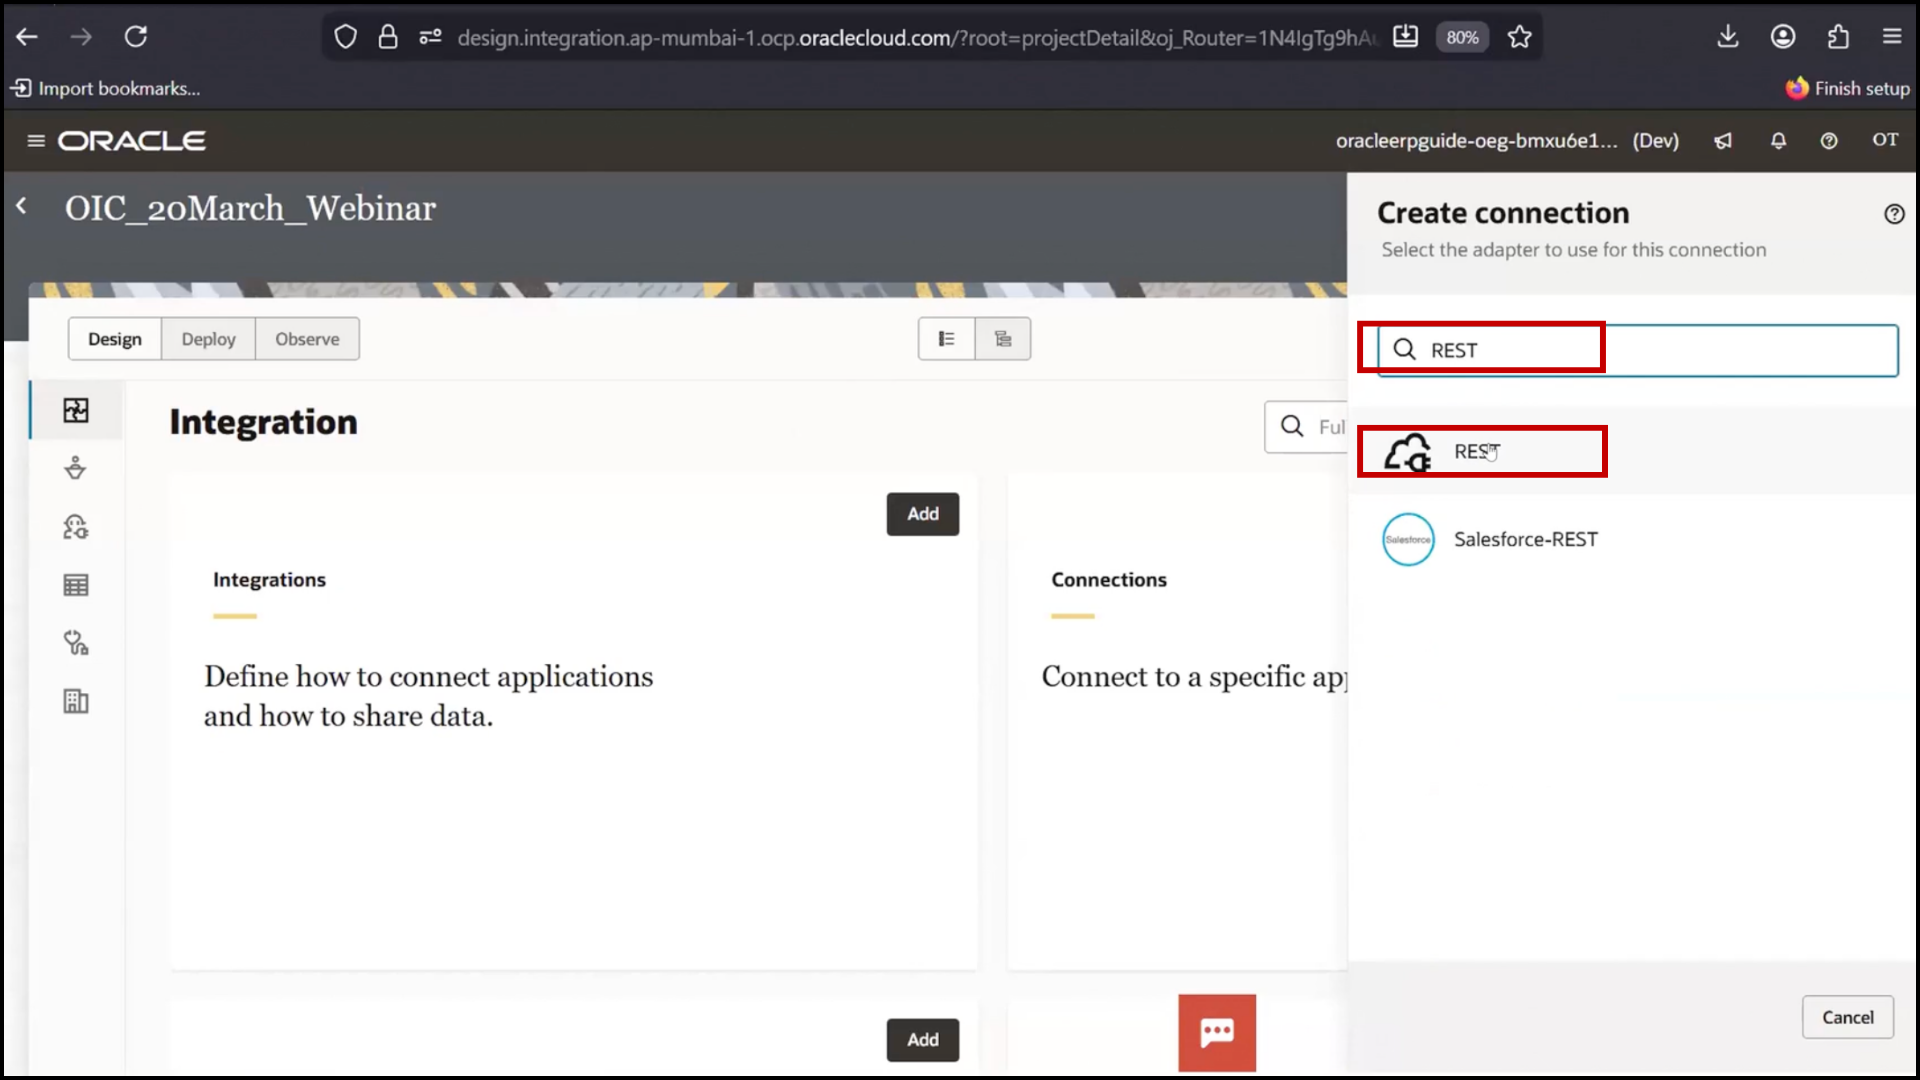Select the list view toggle icon
1920x1080 pixels.
pyautogui.click(x=946, y=339)
